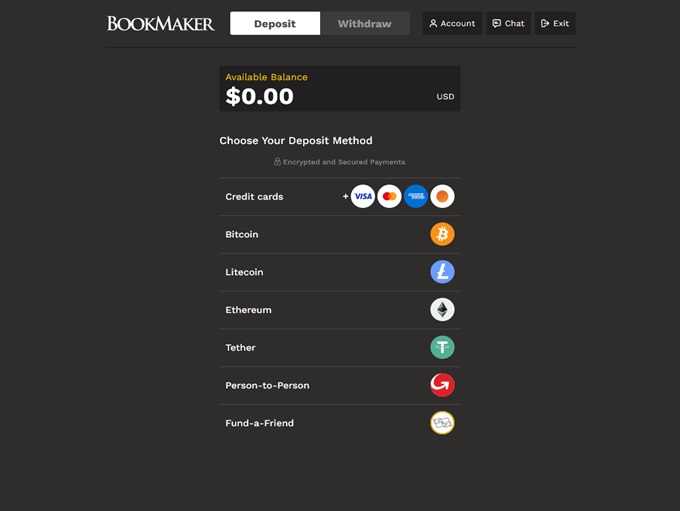
Task: Choose the Person-to-Person method label
Action: (267, 385)
